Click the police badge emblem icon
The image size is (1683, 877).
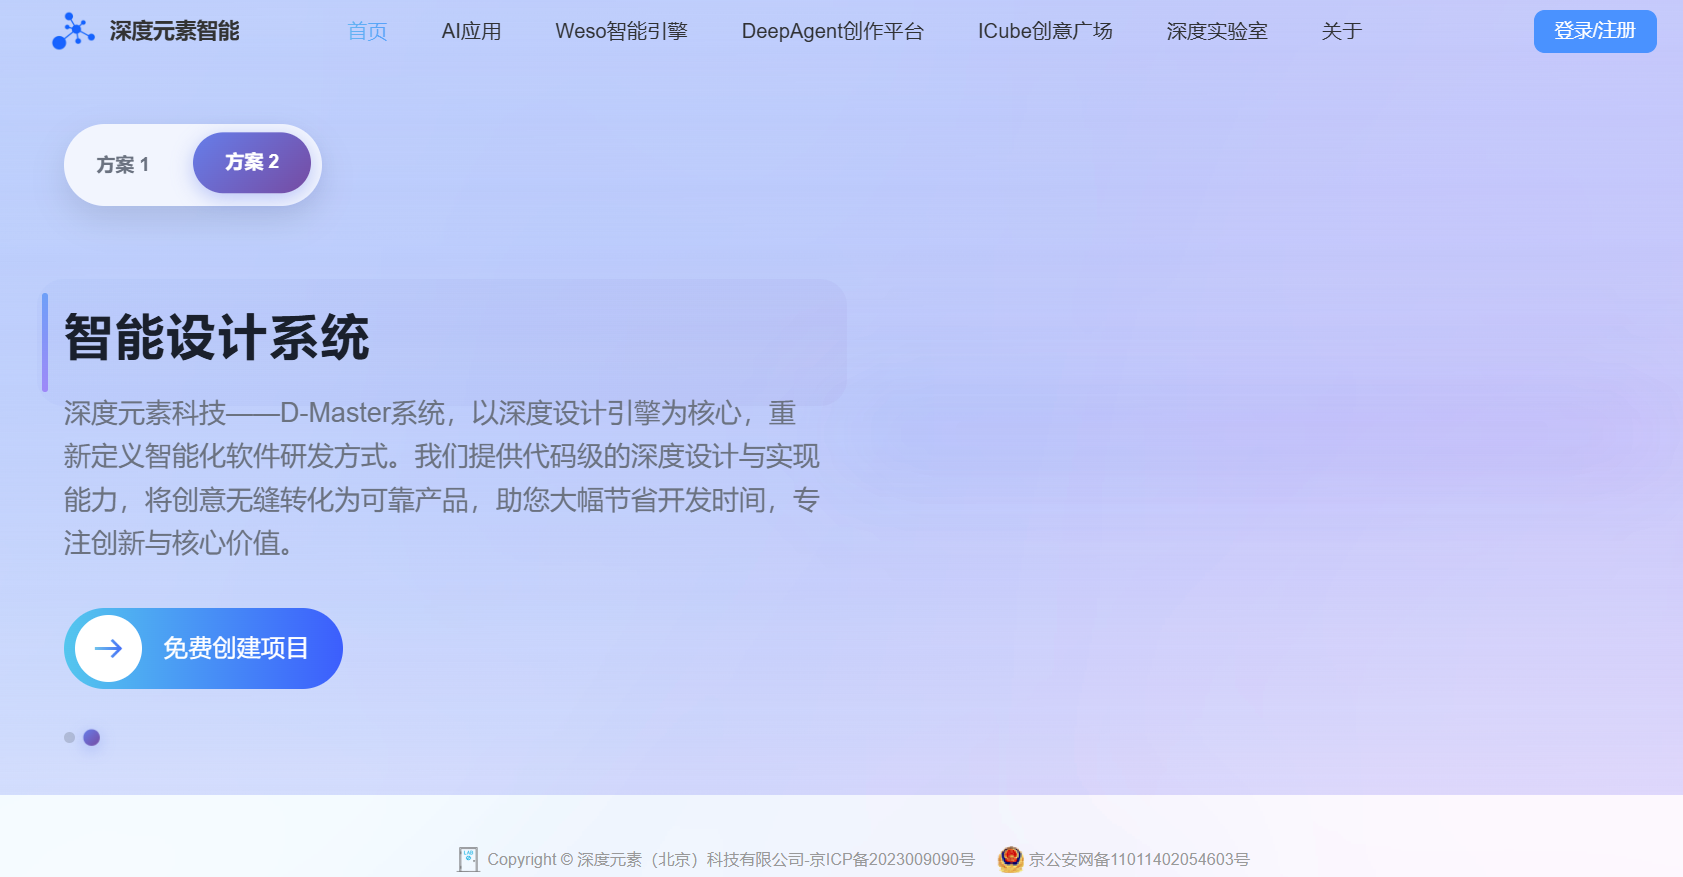click(1010, 859)
